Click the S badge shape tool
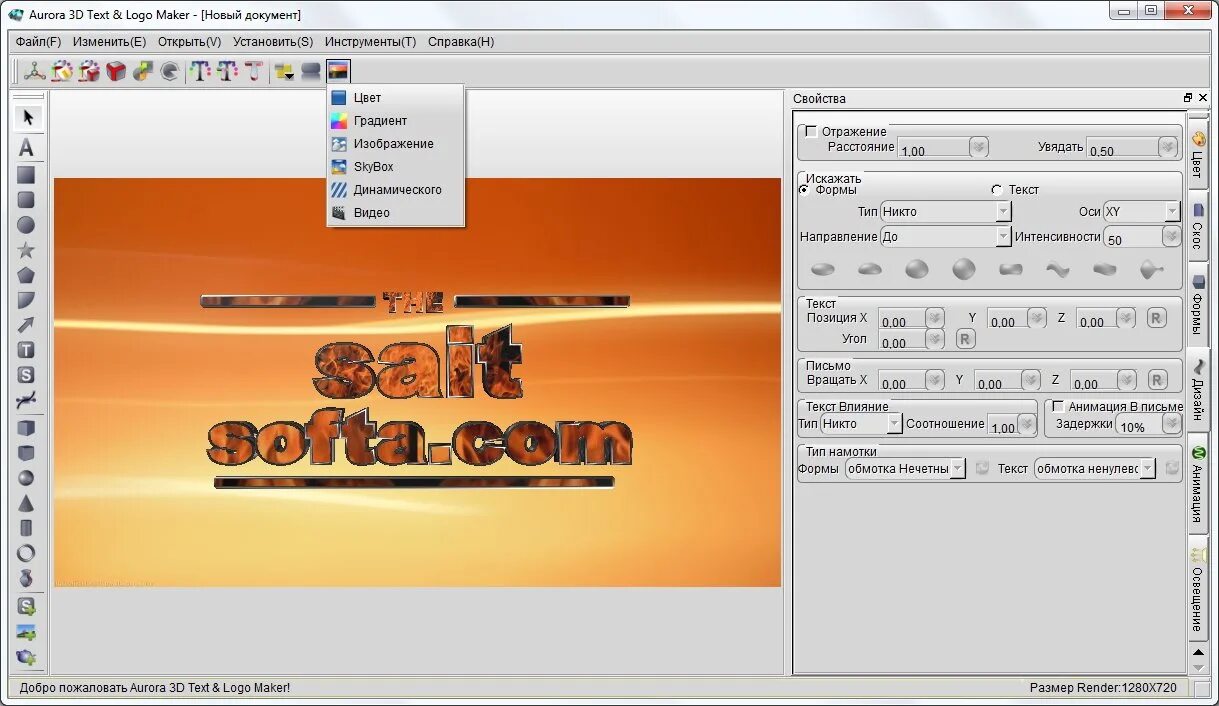The image size is (1219, 706). tap(27, 375)
